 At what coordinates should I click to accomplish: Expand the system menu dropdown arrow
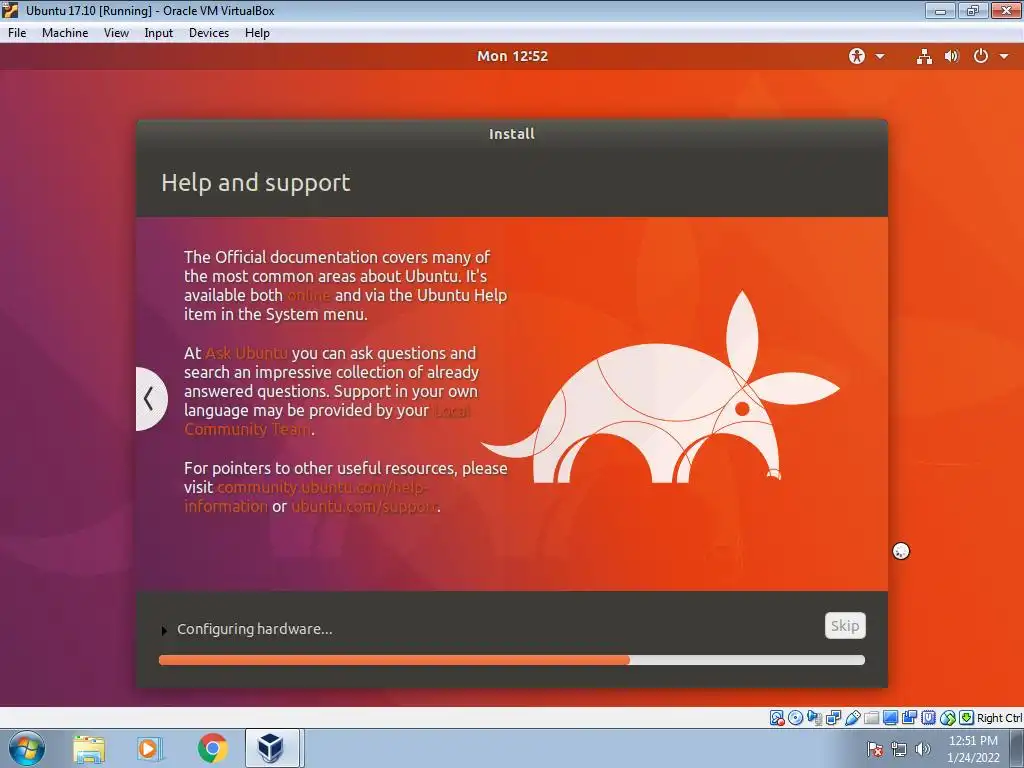pos(1004,56)
